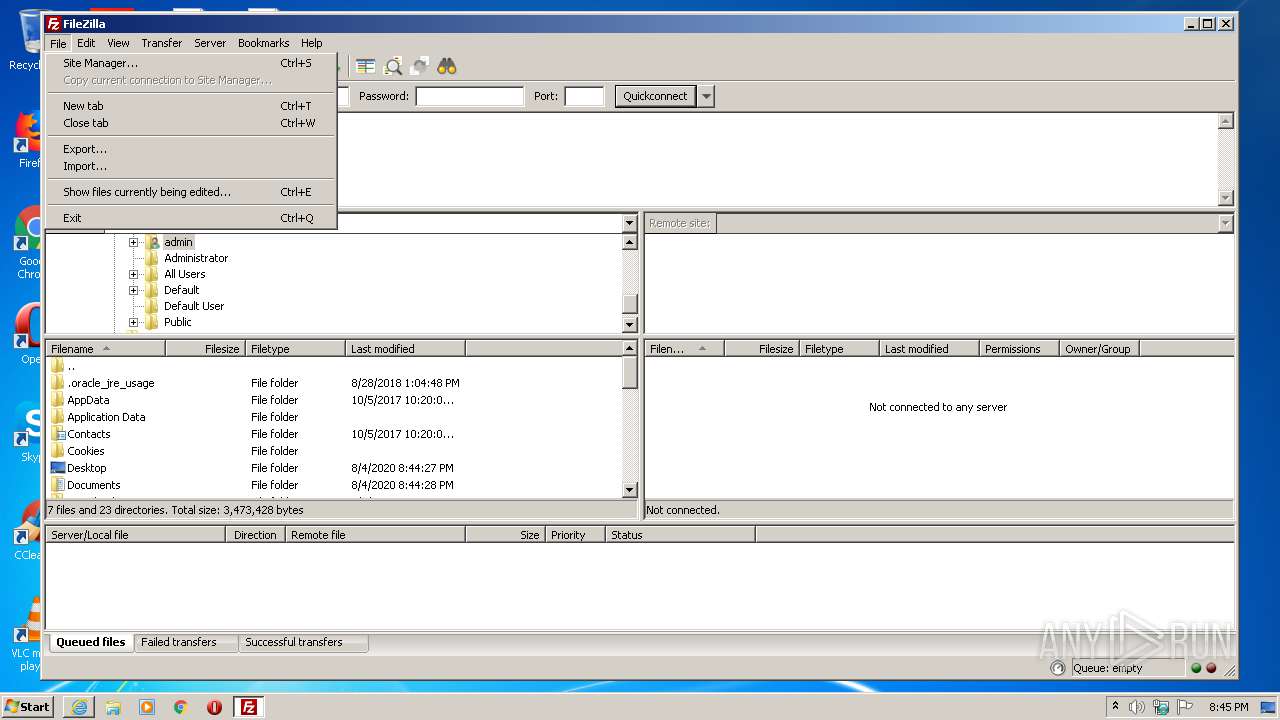This screenshot has width=1280, height=720.
Task: Expand the Default tree node
Action: (133, 290)
